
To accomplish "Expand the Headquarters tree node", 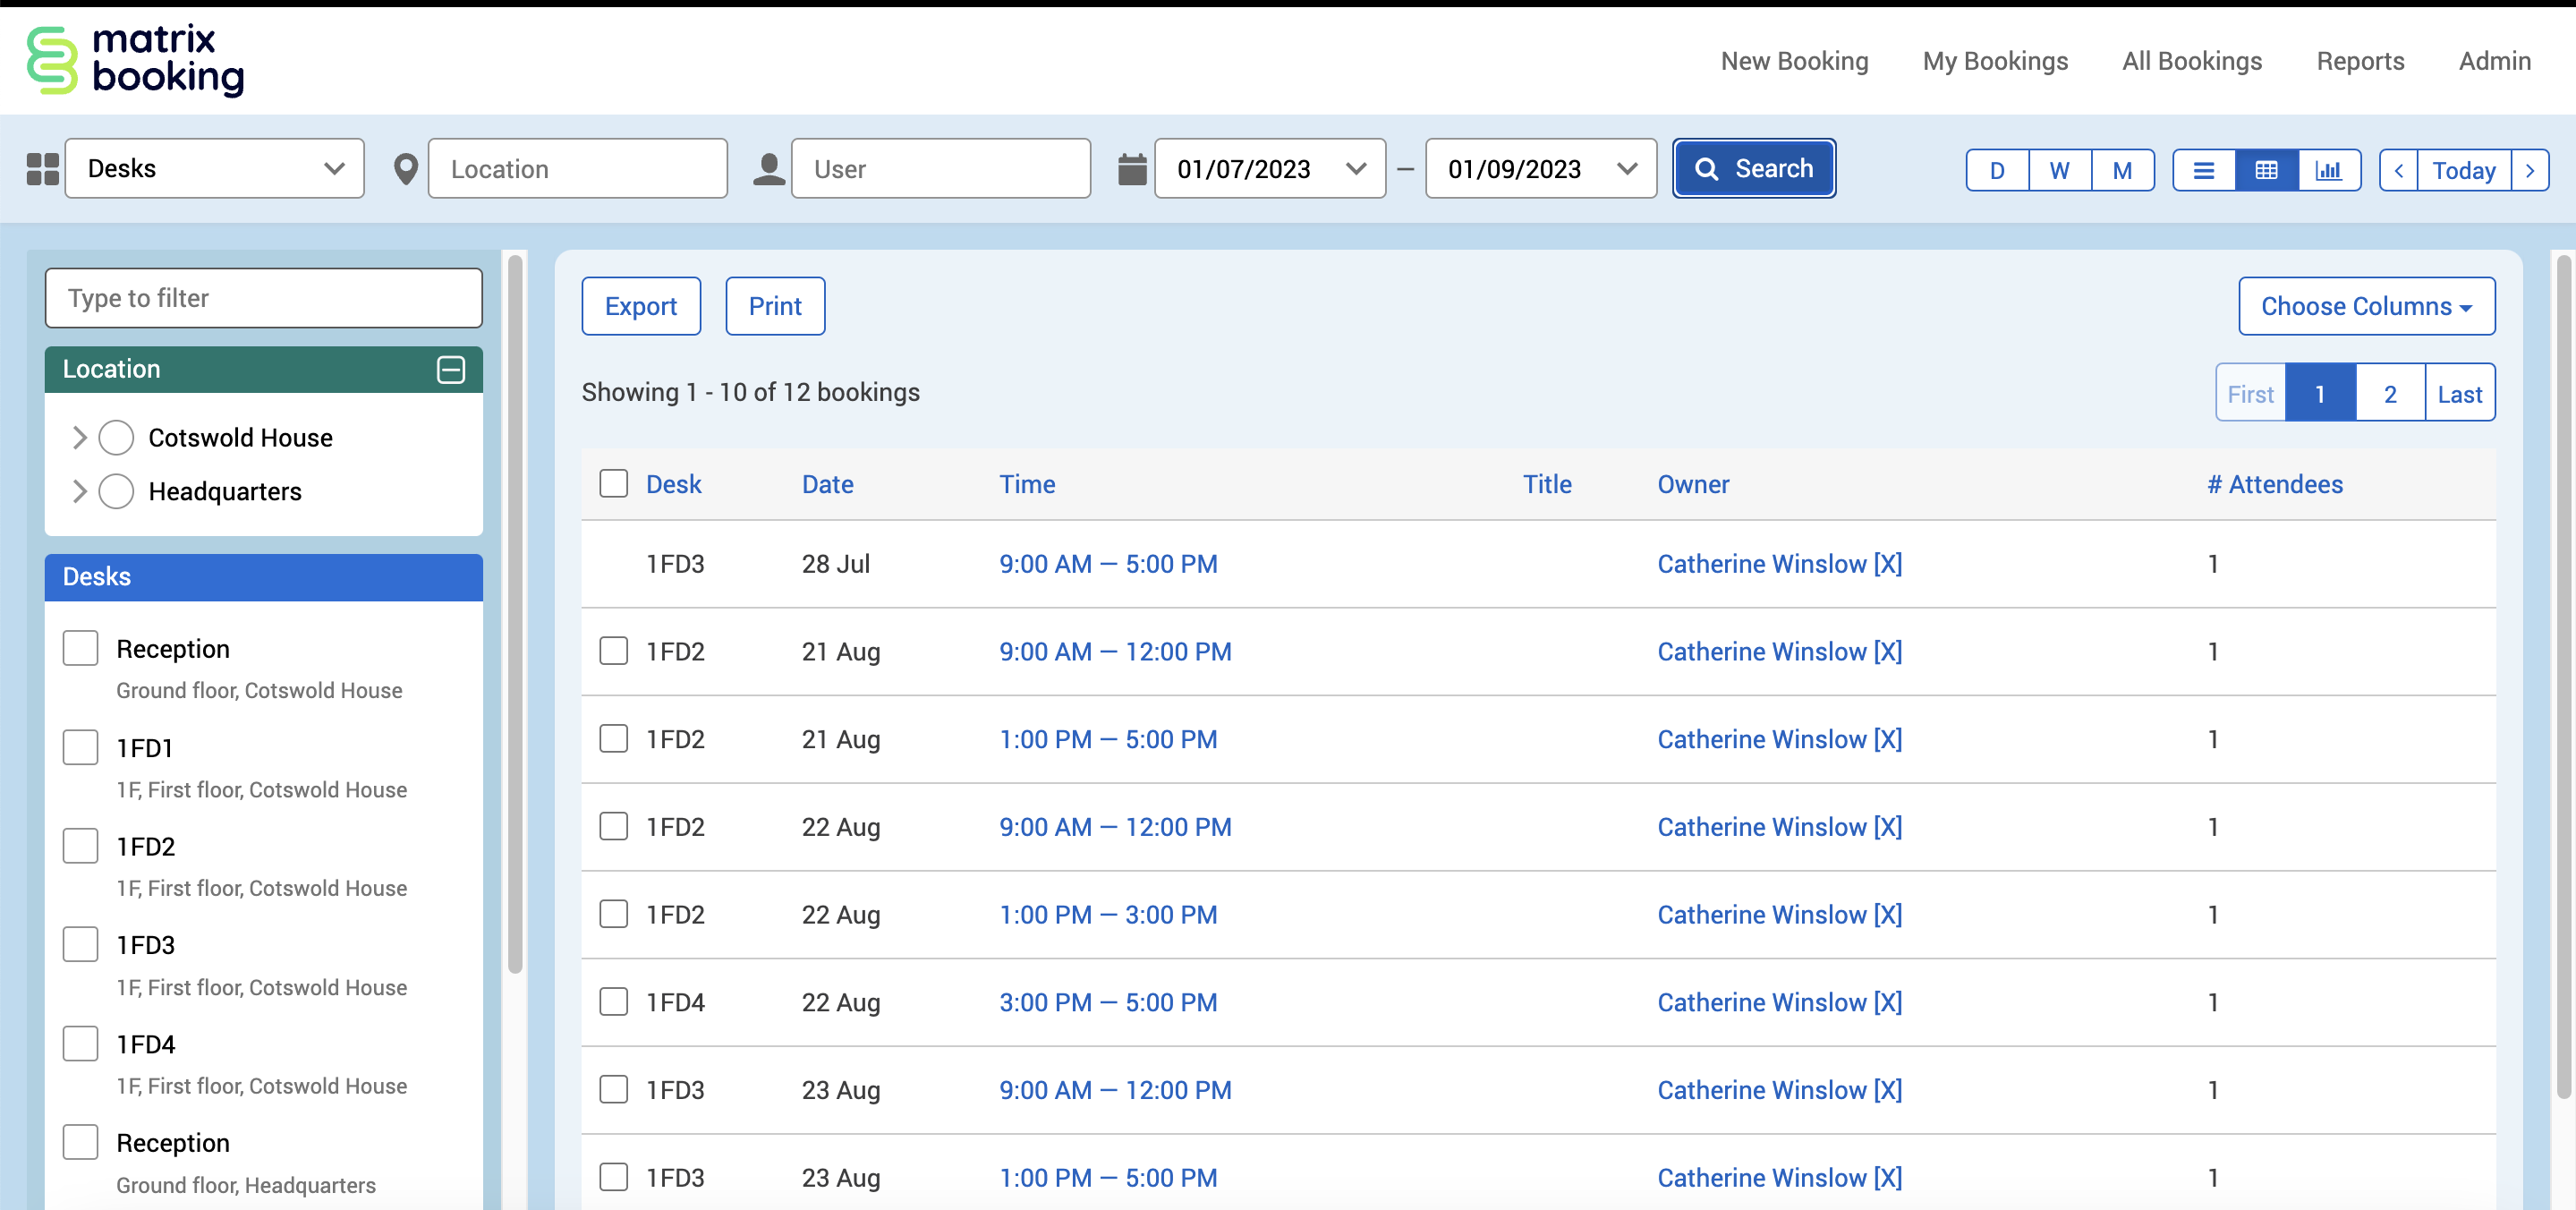I will click(x=80, y=491).
